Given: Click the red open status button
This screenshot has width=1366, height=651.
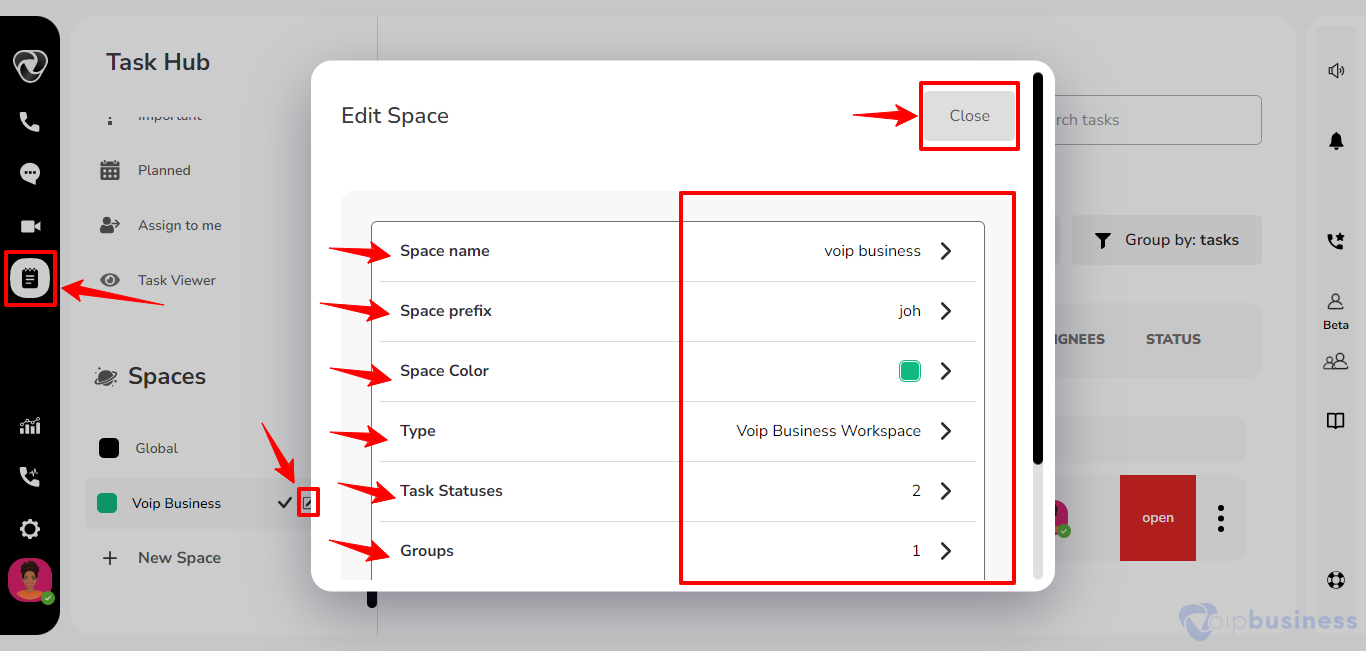Looking at the screenshot, I should tap(1158, 518).
